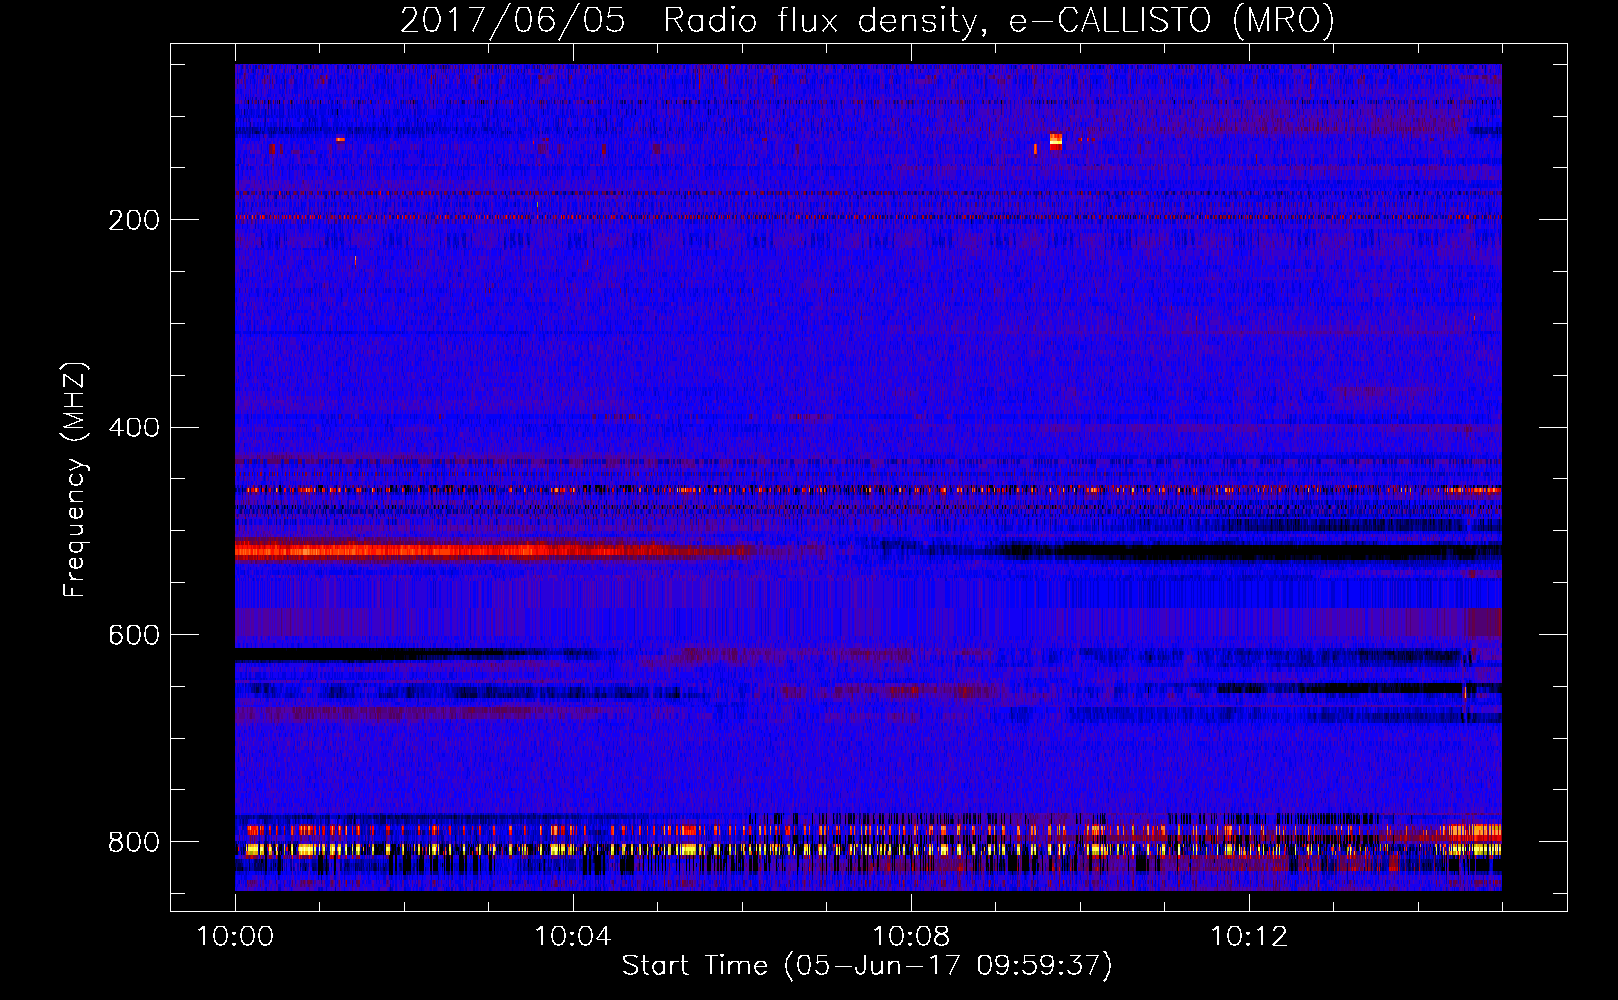Image resolution: width=1618 pixels, height=1000 pixels.
Task: Click the '10:08' time axis label
Action: point(910,937)
